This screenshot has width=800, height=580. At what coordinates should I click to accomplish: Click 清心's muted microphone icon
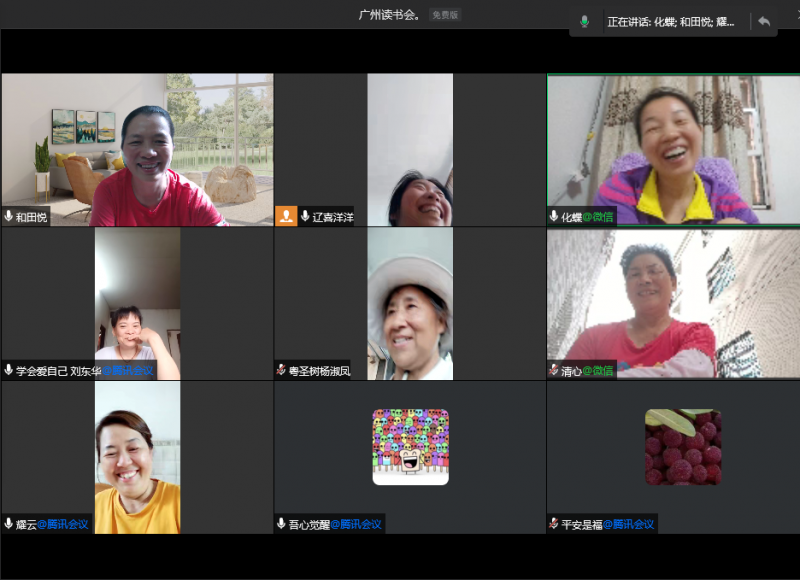click(554, 370)
